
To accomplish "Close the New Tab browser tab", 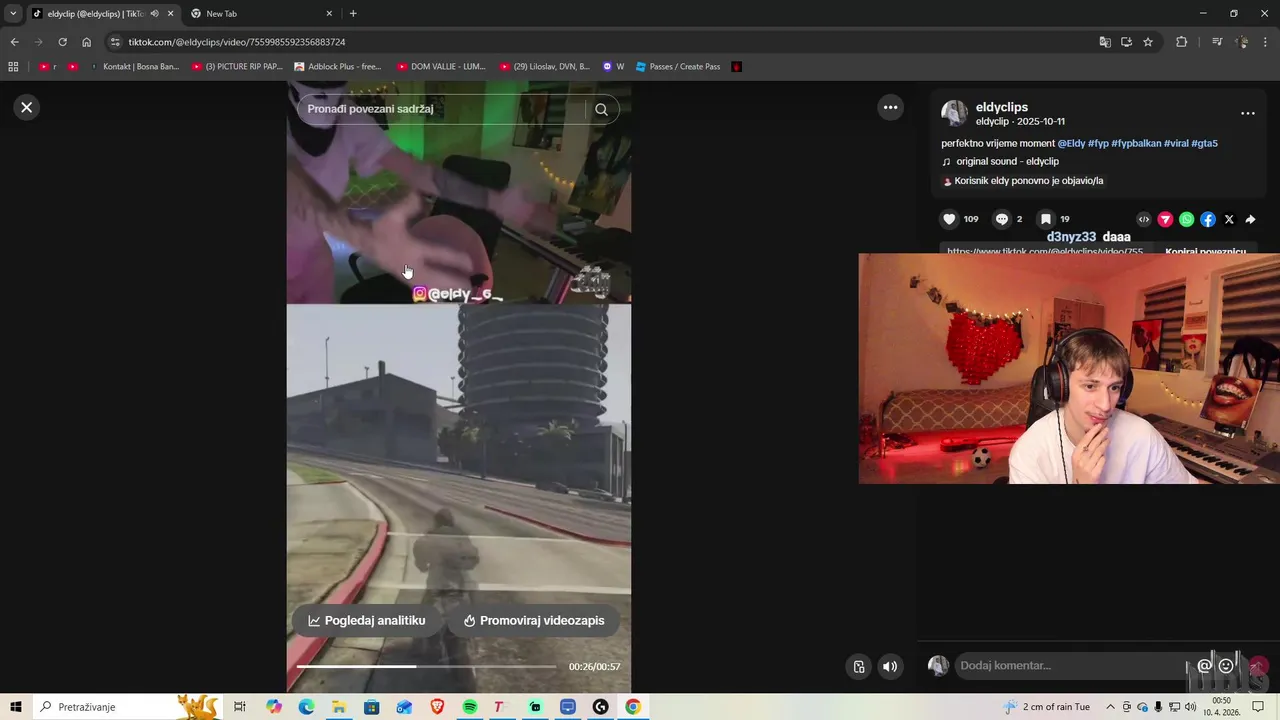I will (329, 14).
